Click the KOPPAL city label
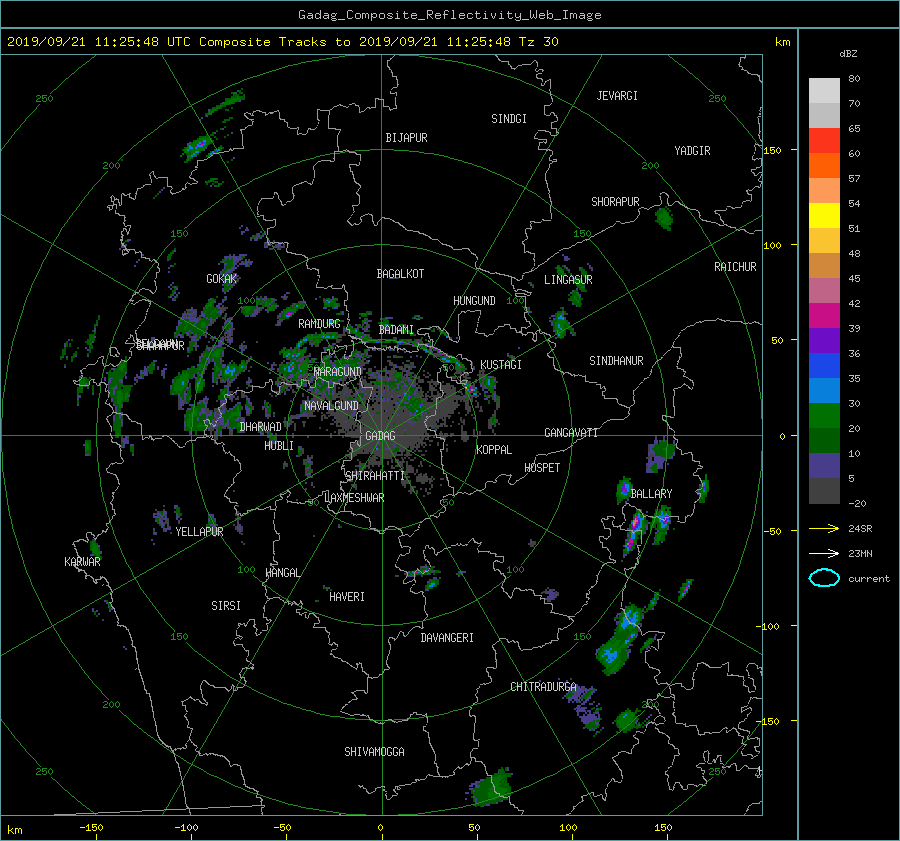 click(494, 449)
